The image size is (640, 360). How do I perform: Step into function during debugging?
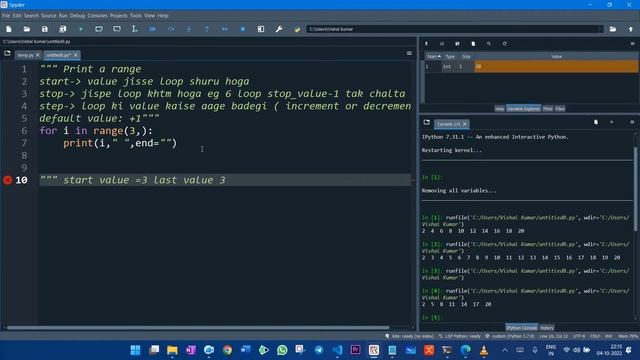tap(189, 29)
